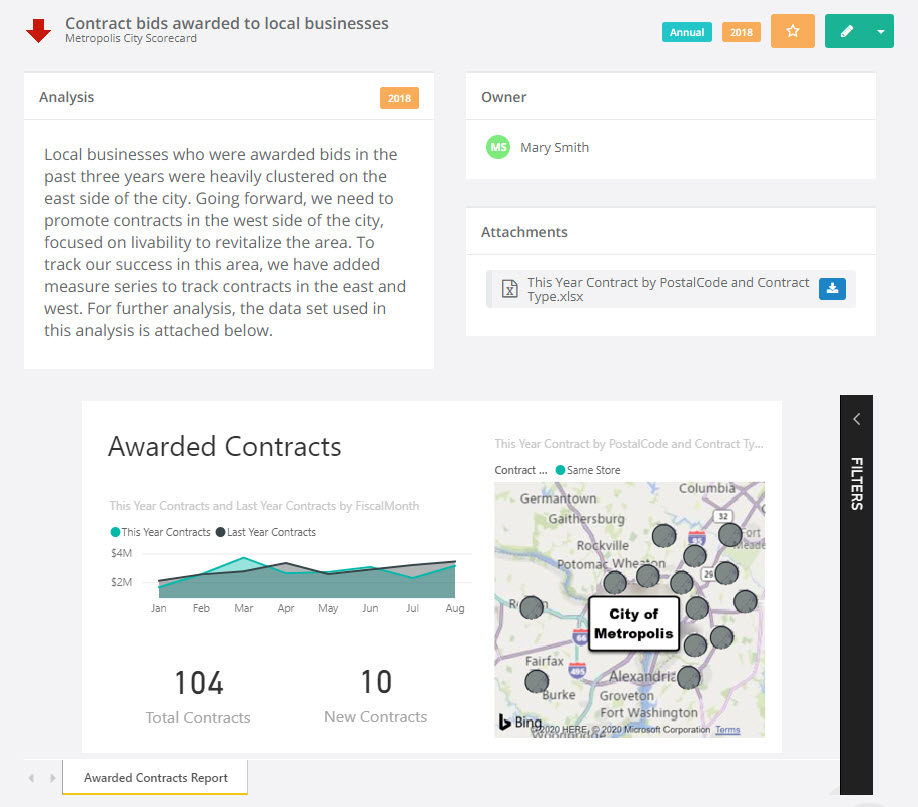918x807 pixels.
Task: Select the orange 2018 badge in the header
Action: tap(741, 31)
